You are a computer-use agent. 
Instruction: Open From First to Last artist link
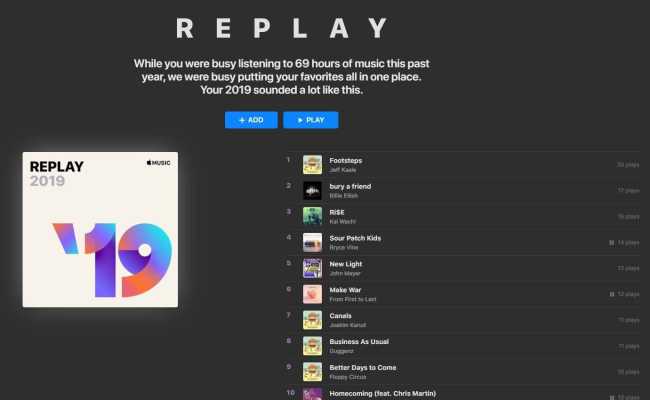click(x=353, y=299)
